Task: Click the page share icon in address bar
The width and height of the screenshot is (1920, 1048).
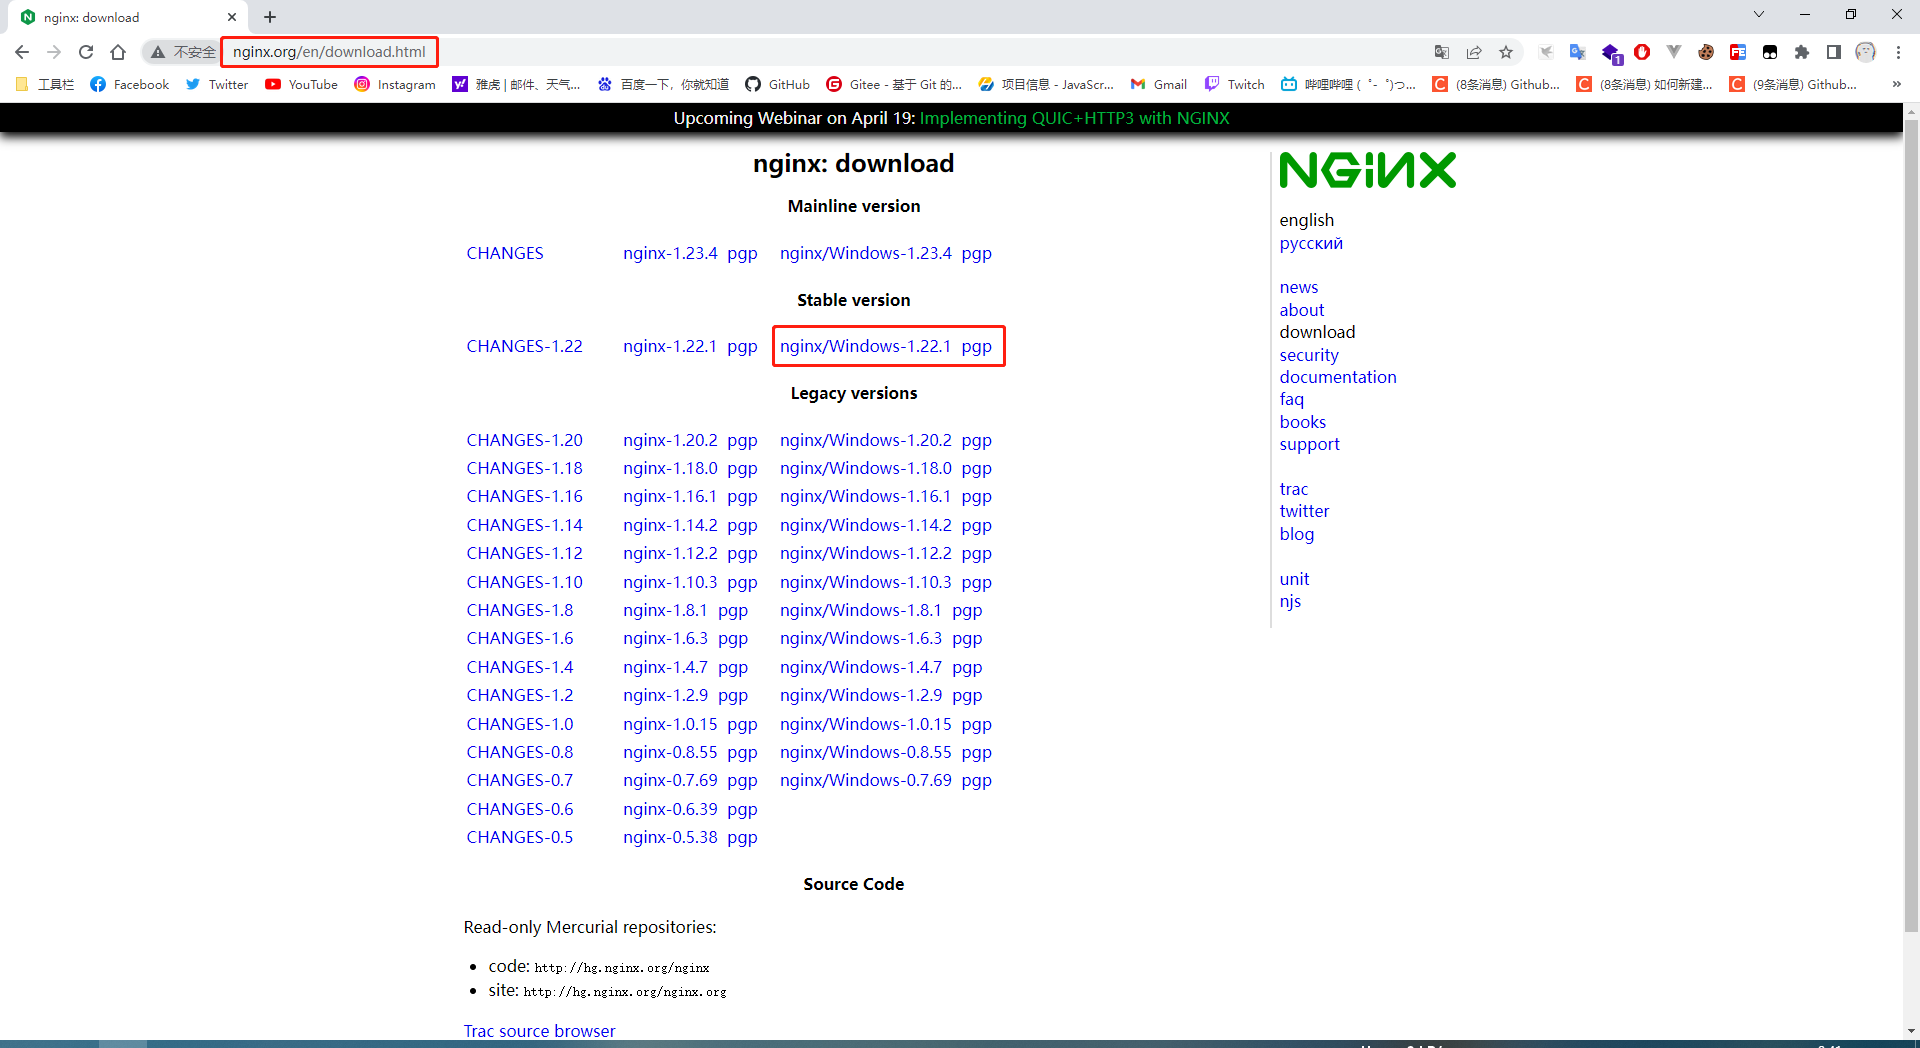Action: 1474,52
